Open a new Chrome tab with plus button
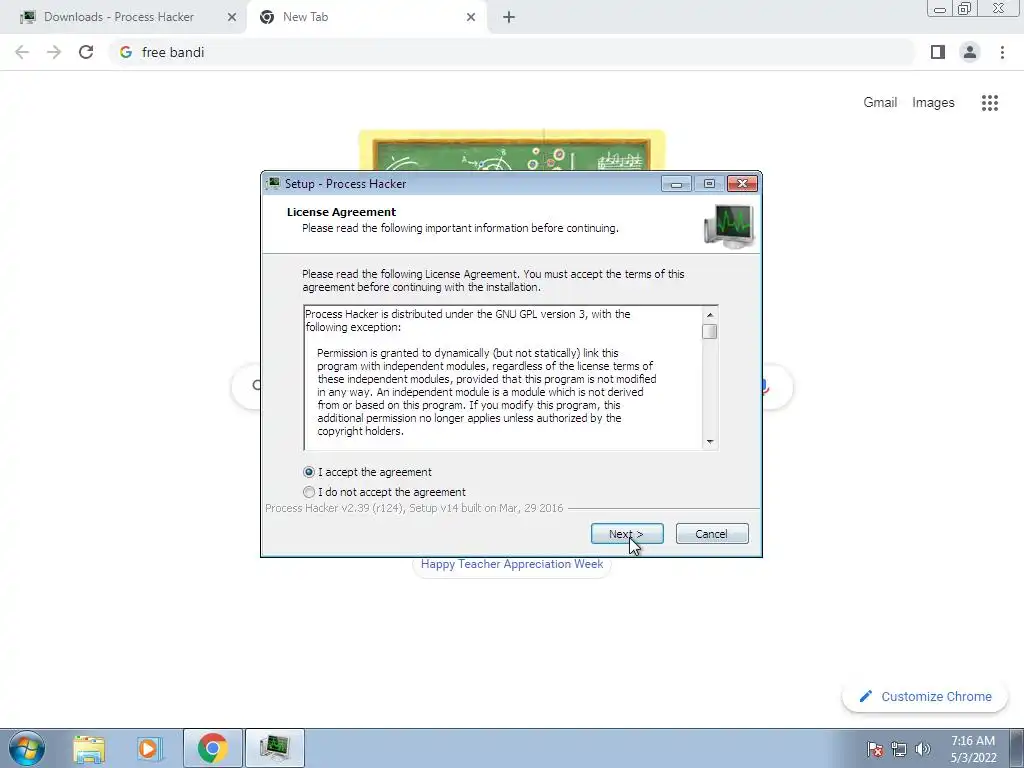 pyautogui.click(x=509, y=17)
